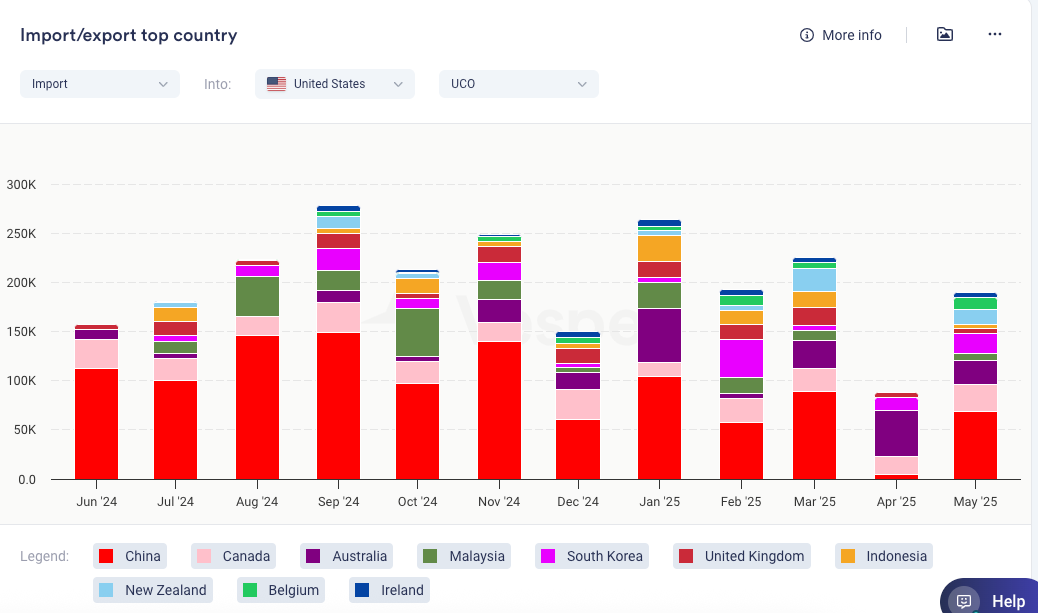The image size is (1038, 613).
Task: Click the United States flag icon
Action: pos(276,84)
